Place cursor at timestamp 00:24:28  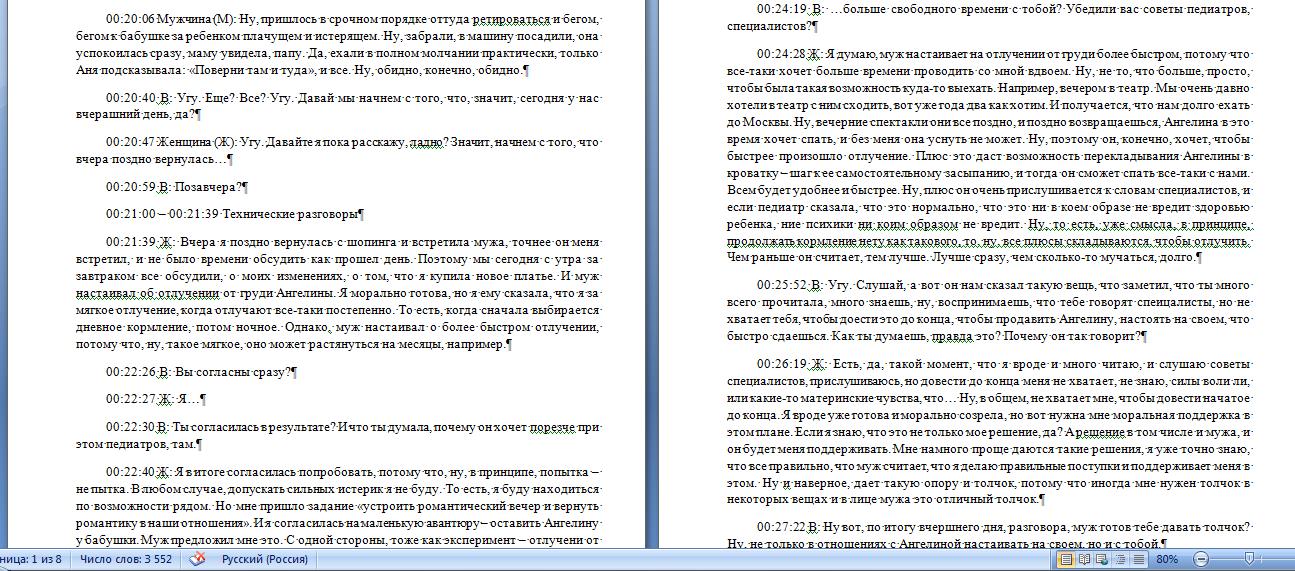pos(782,54)
